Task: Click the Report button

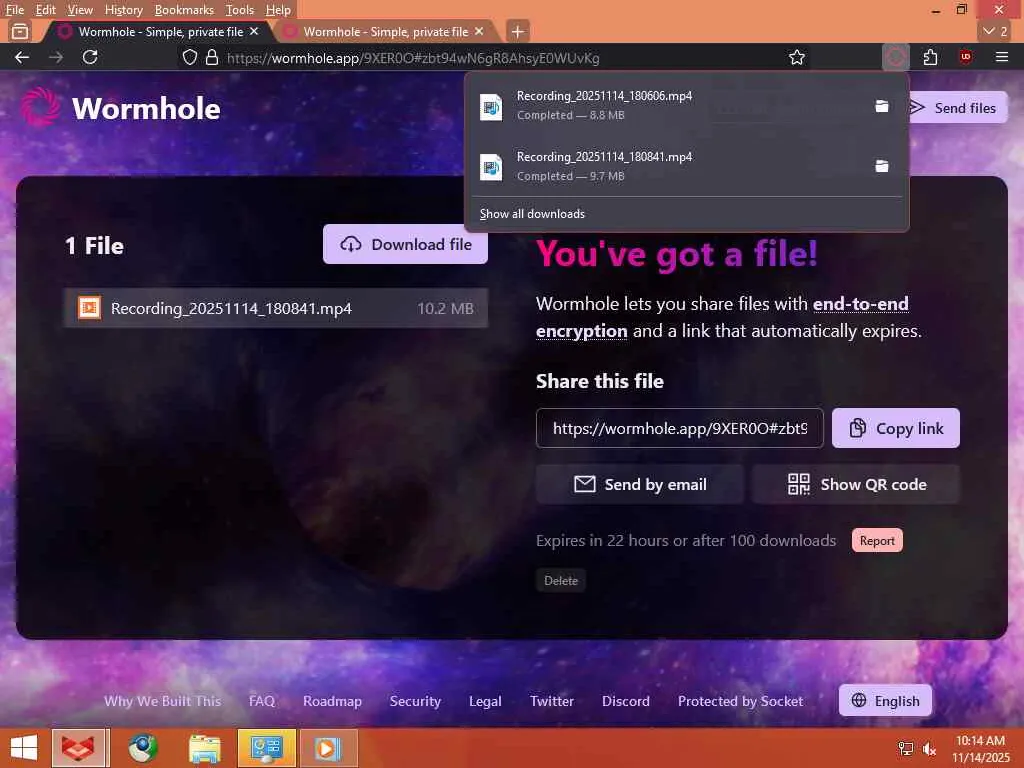Action: [877, 540]
